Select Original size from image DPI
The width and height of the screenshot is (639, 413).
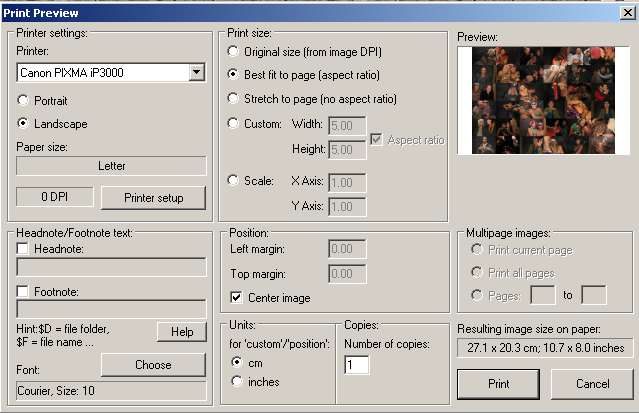(x=234, y=51)
